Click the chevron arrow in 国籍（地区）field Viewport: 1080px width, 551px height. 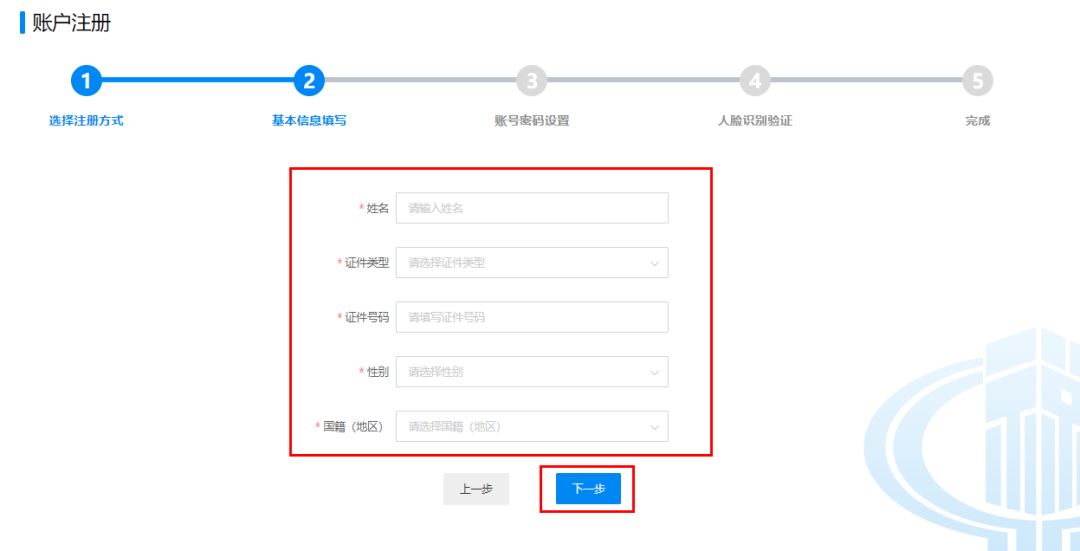(654, 427)
